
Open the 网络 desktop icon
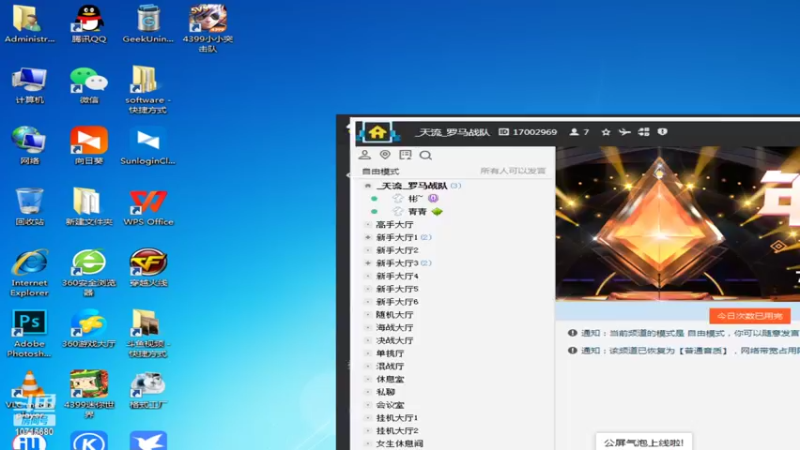tap(30, 146)
